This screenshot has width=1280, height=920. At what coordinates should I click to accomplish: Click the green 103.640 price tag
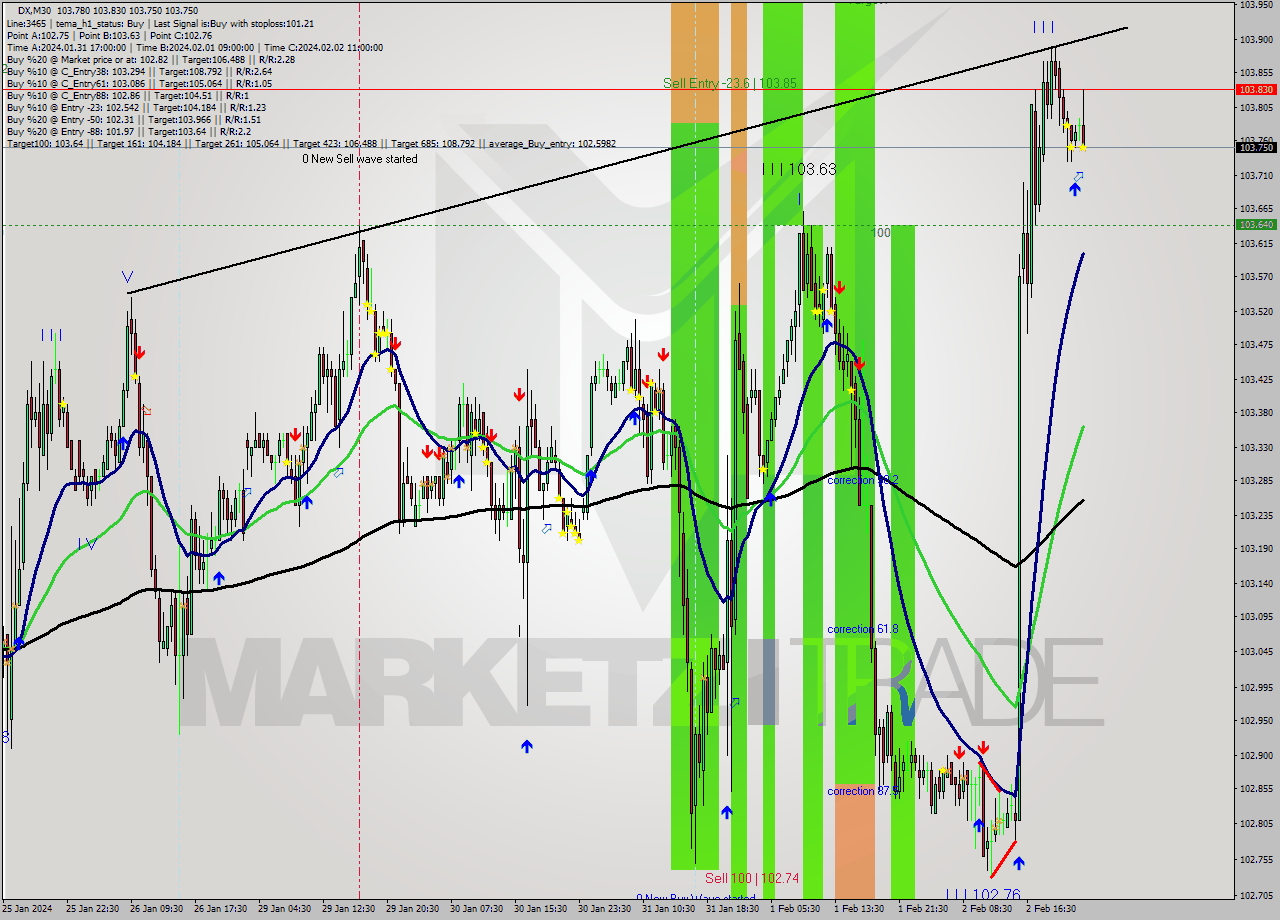click(x=1257, y=224)
